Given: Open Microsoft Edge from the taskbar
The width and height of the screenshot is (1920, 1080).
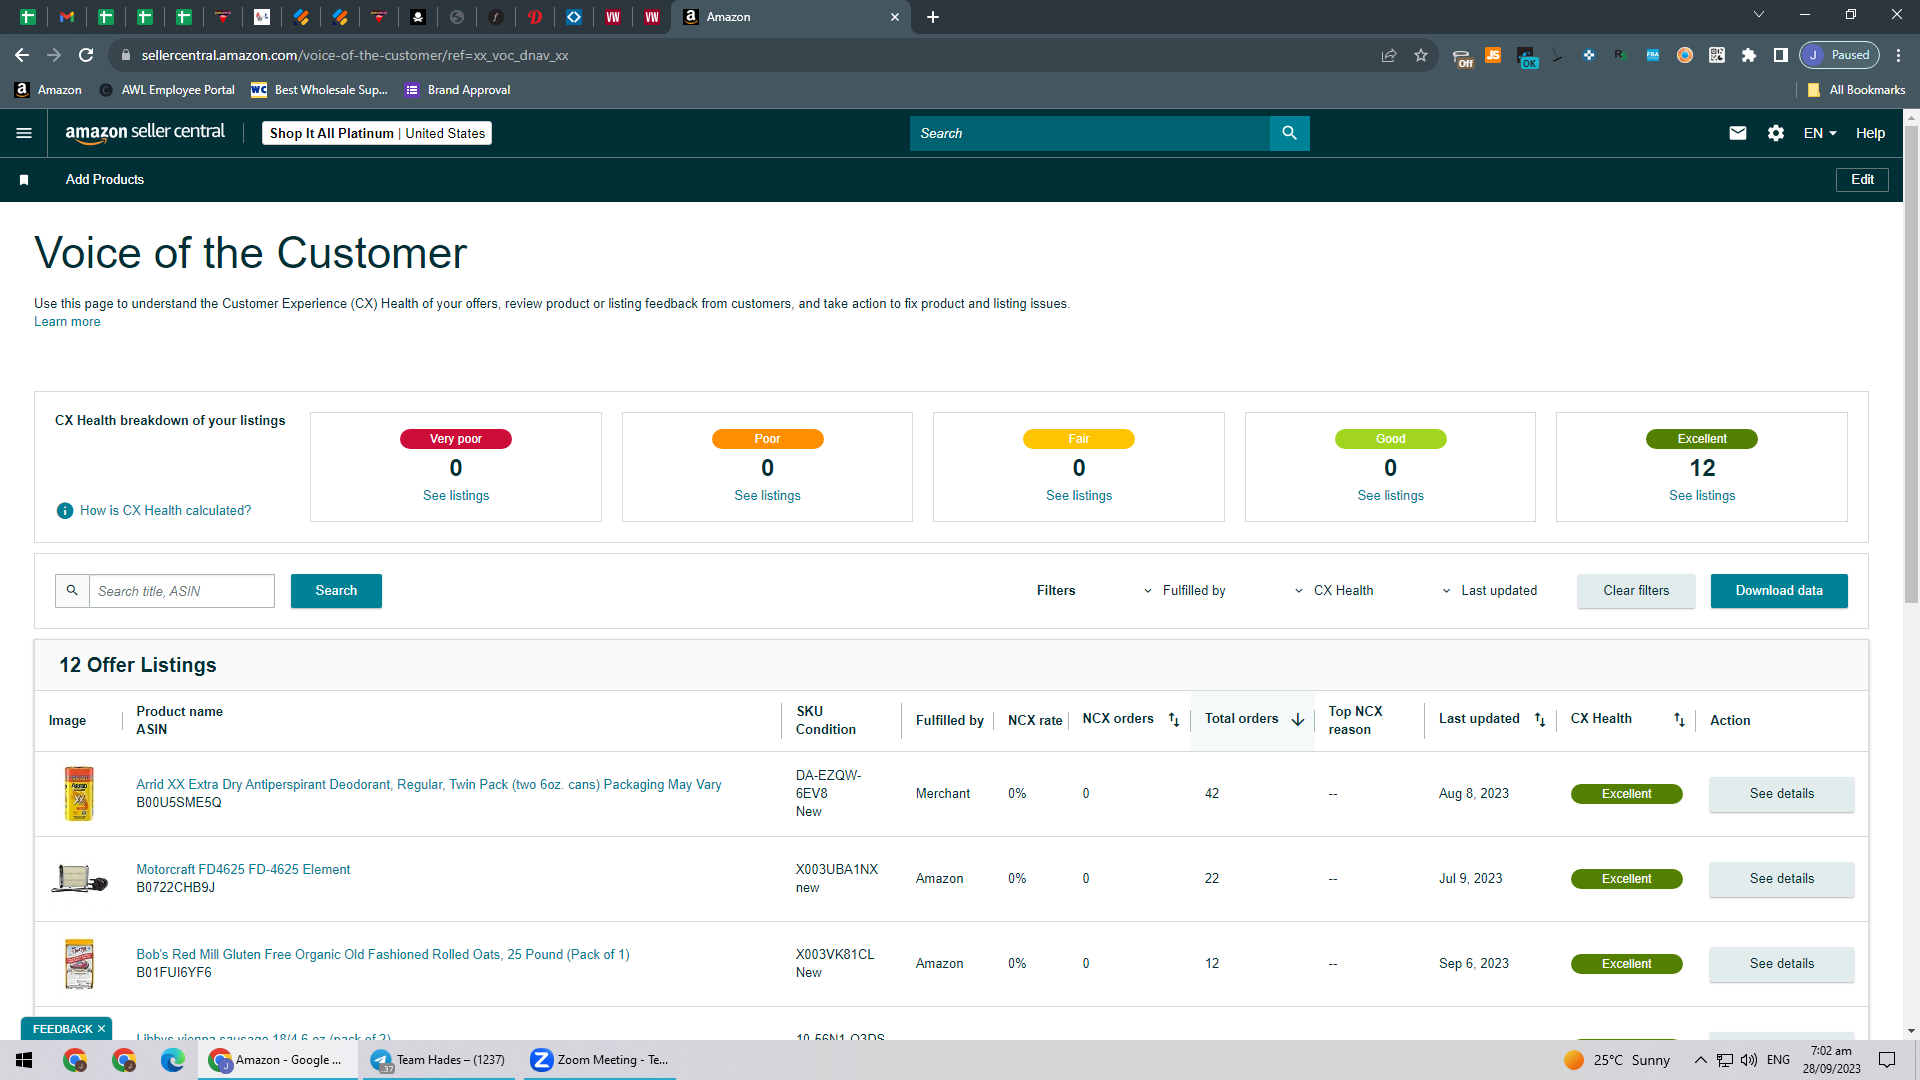Looking at the screenshot, I should [x=173, y=1060].
